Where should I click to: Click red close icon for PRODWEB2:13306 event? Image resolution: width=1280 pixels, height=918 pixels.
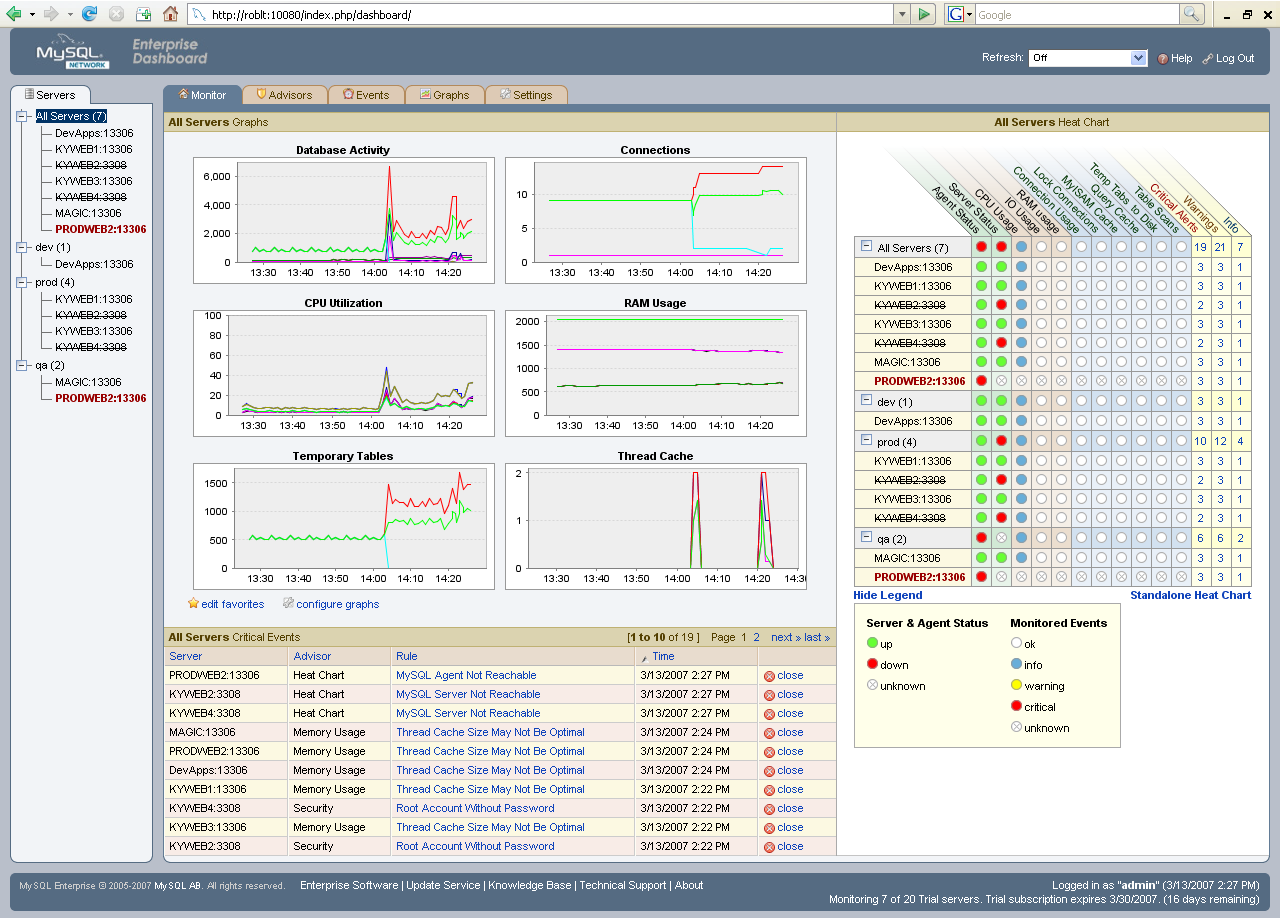(769, 676)
